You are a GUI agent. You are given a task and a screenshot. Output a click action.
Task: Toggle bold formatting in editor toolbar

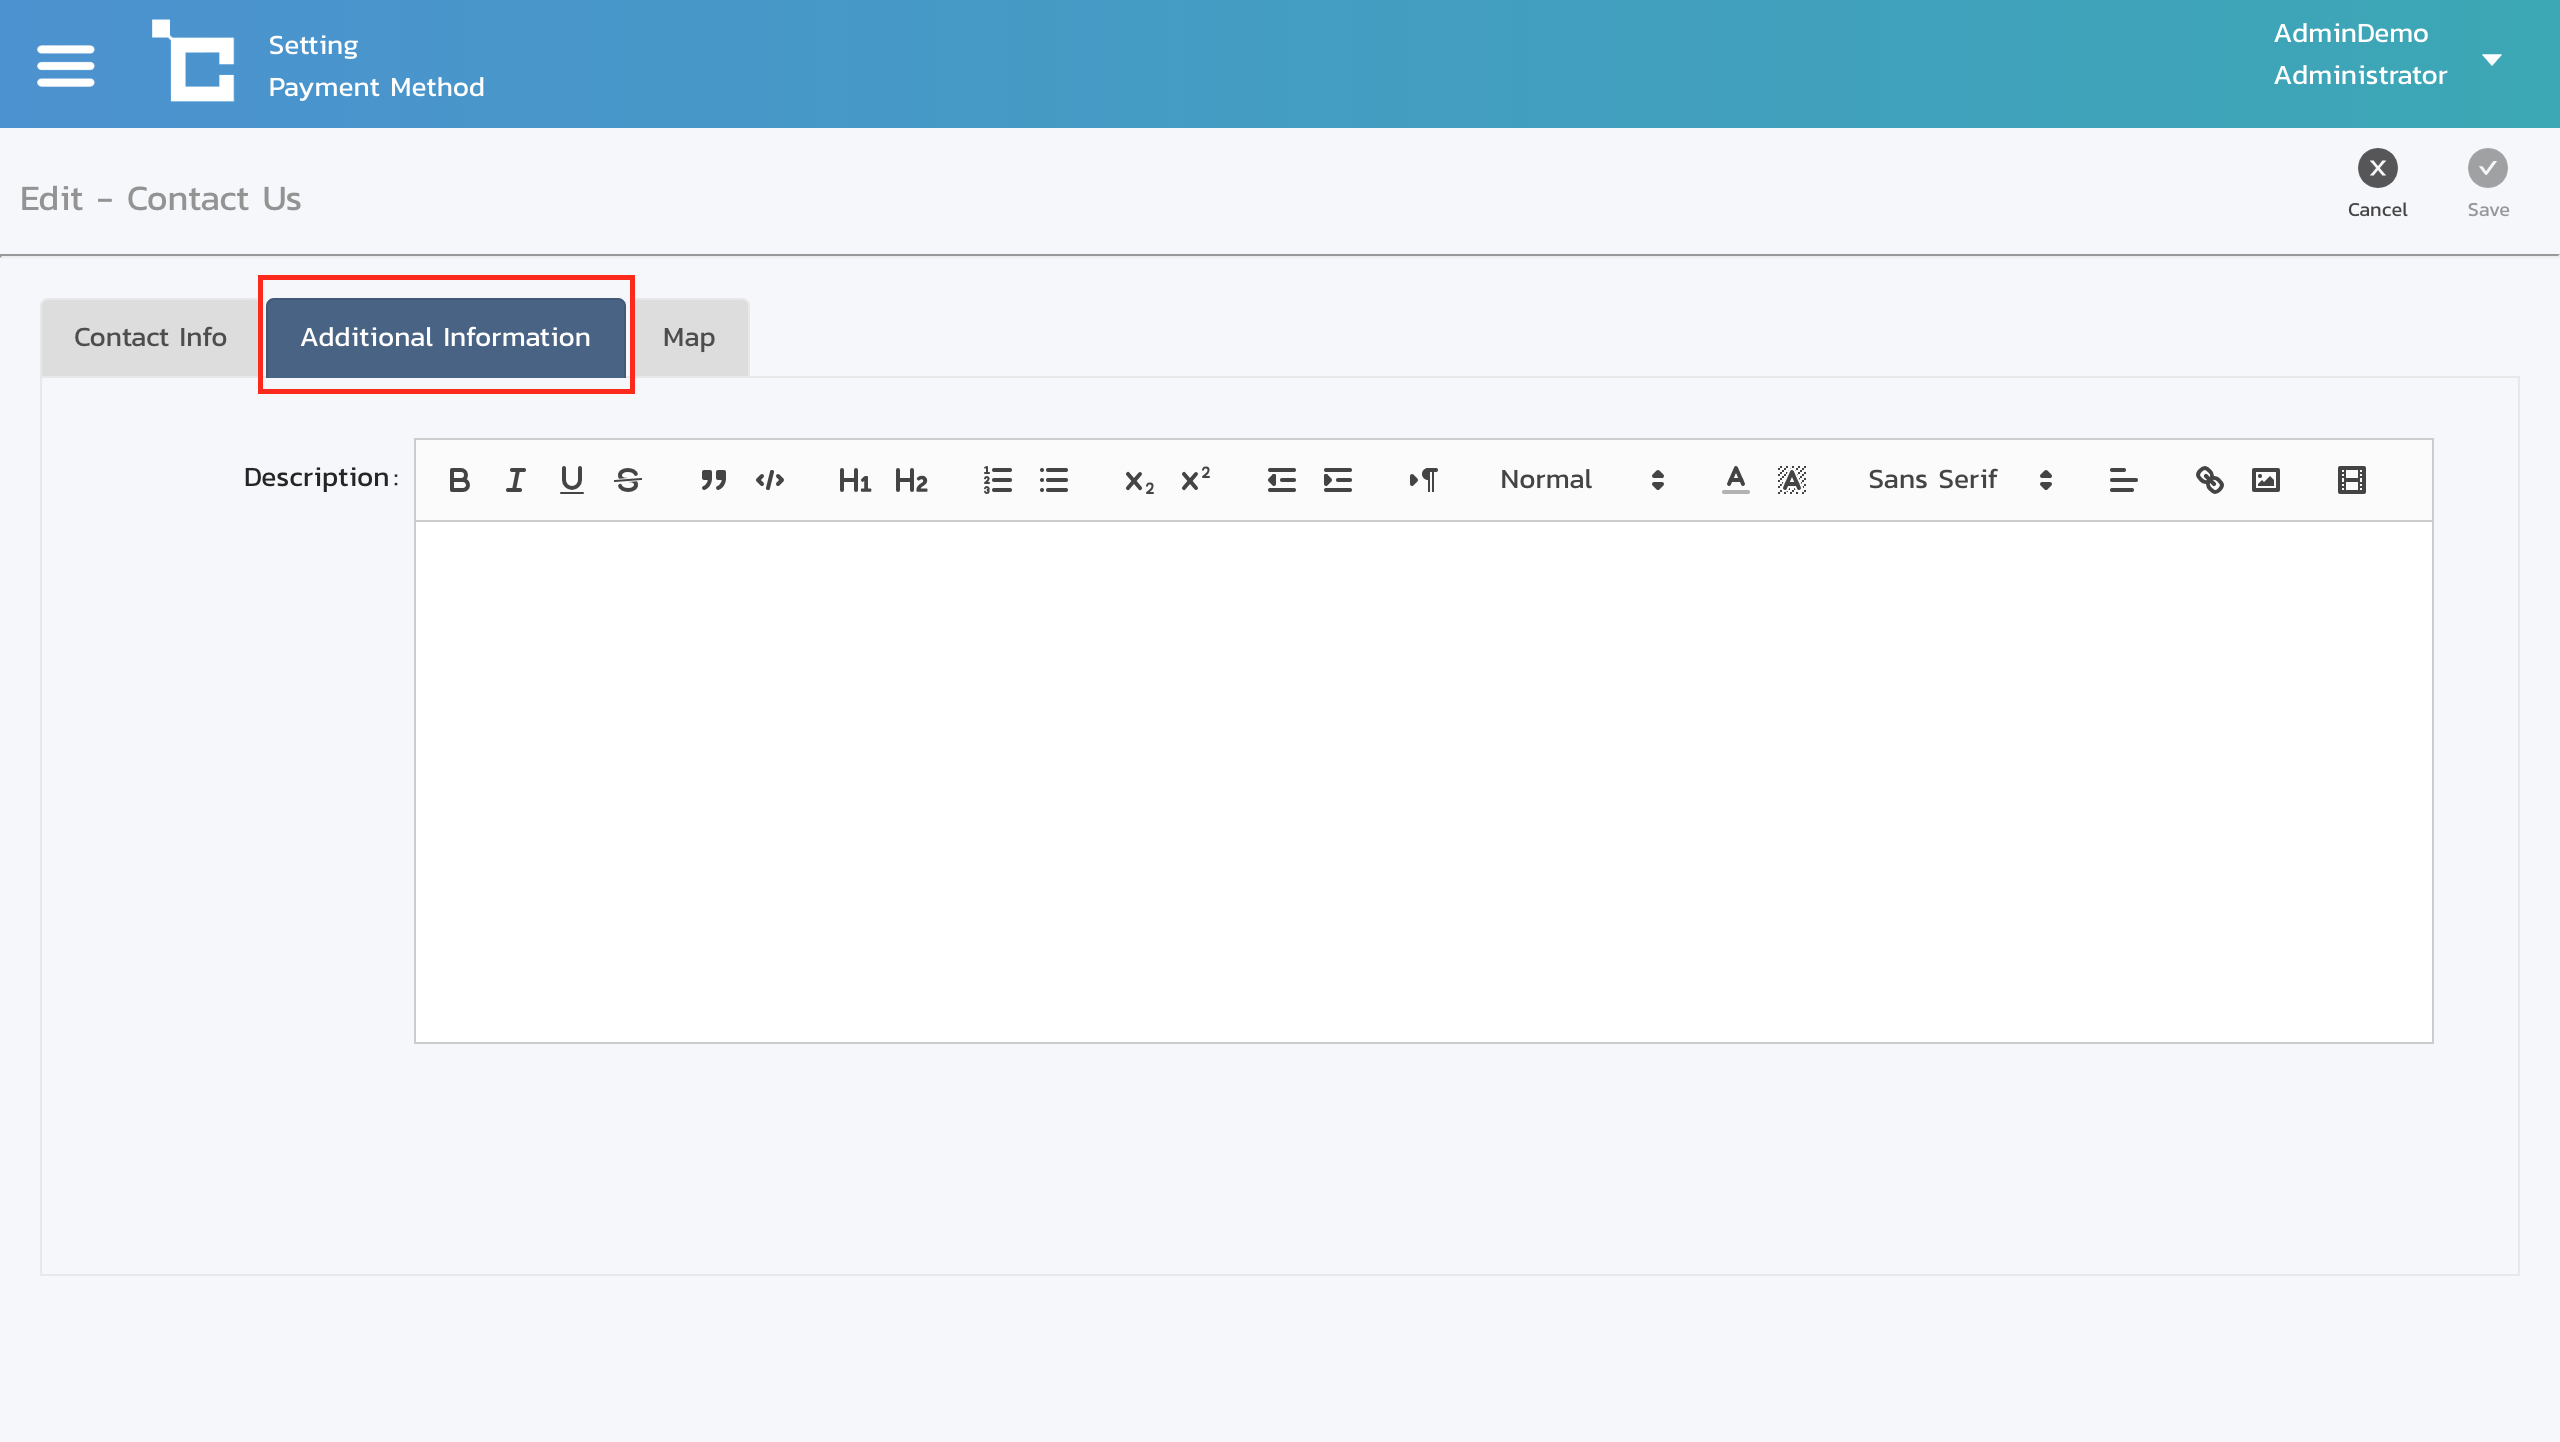click(x=459, y=481)
